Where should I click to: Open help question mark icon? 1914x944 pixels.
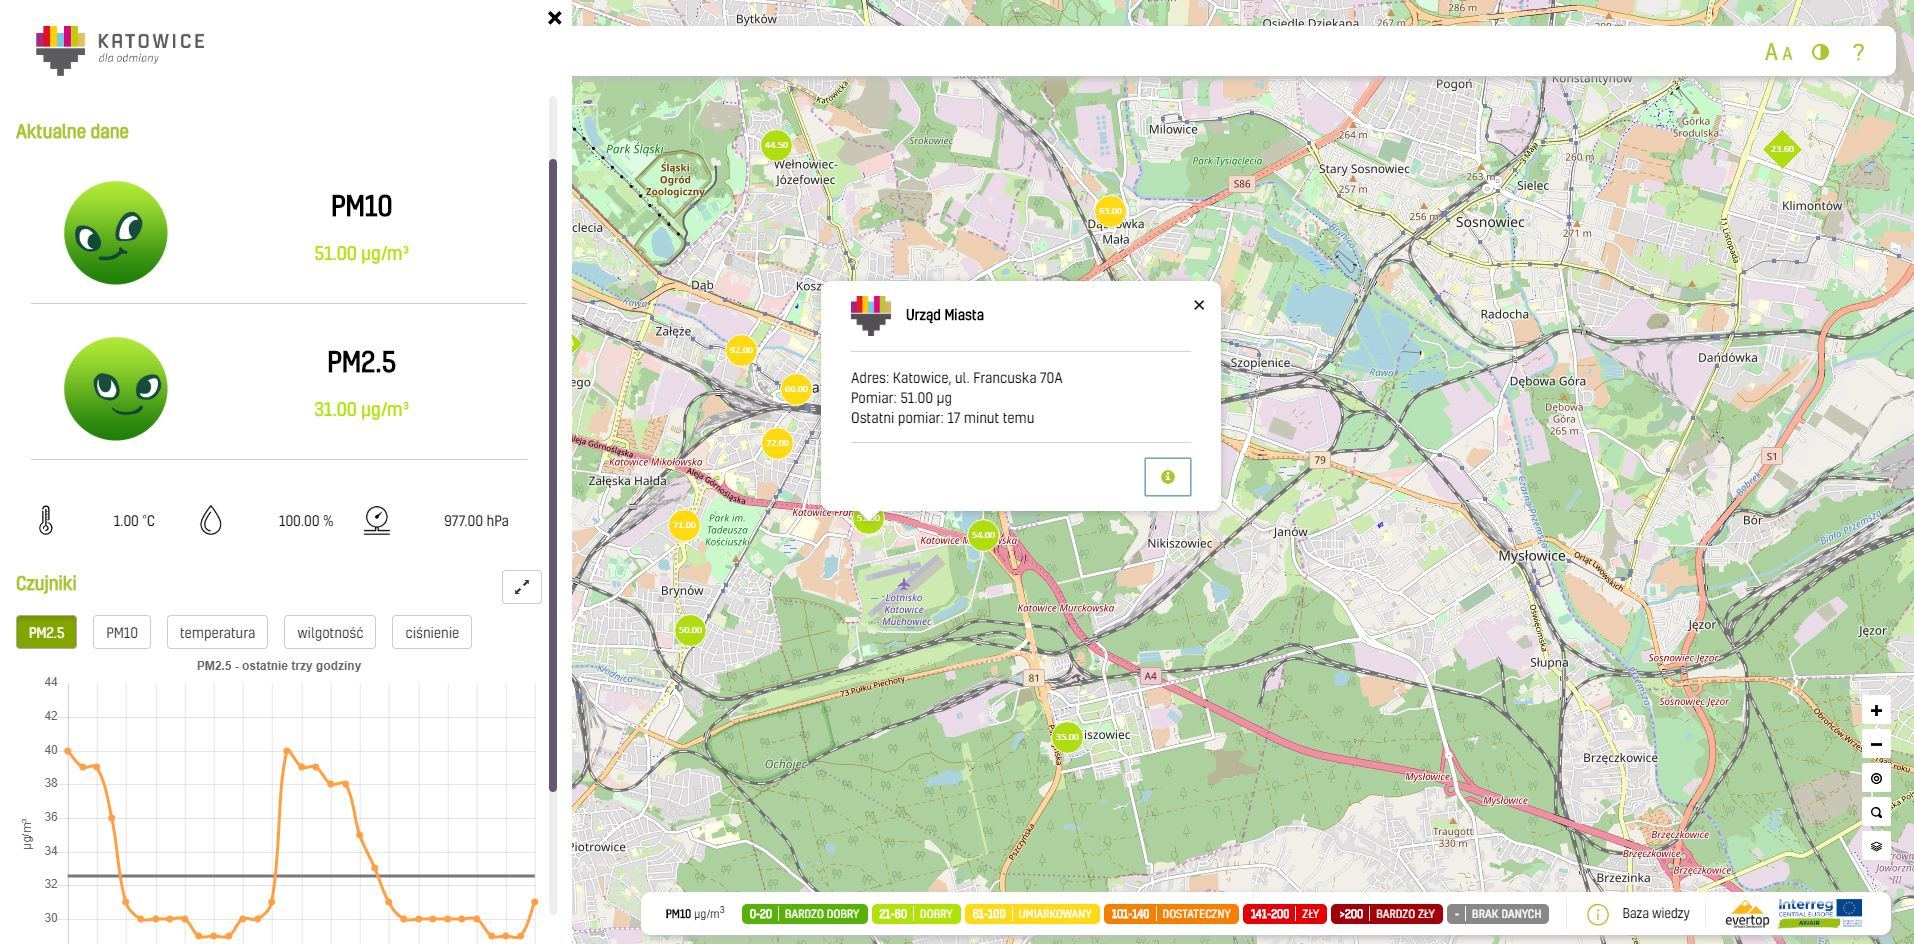pos(1858,52)
